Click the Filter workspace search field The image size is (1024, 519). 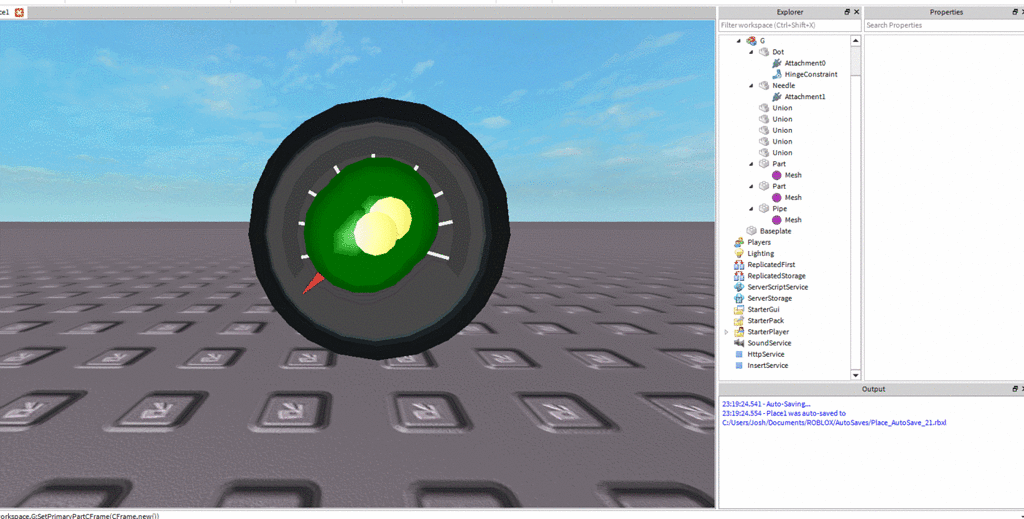[790, 25]
